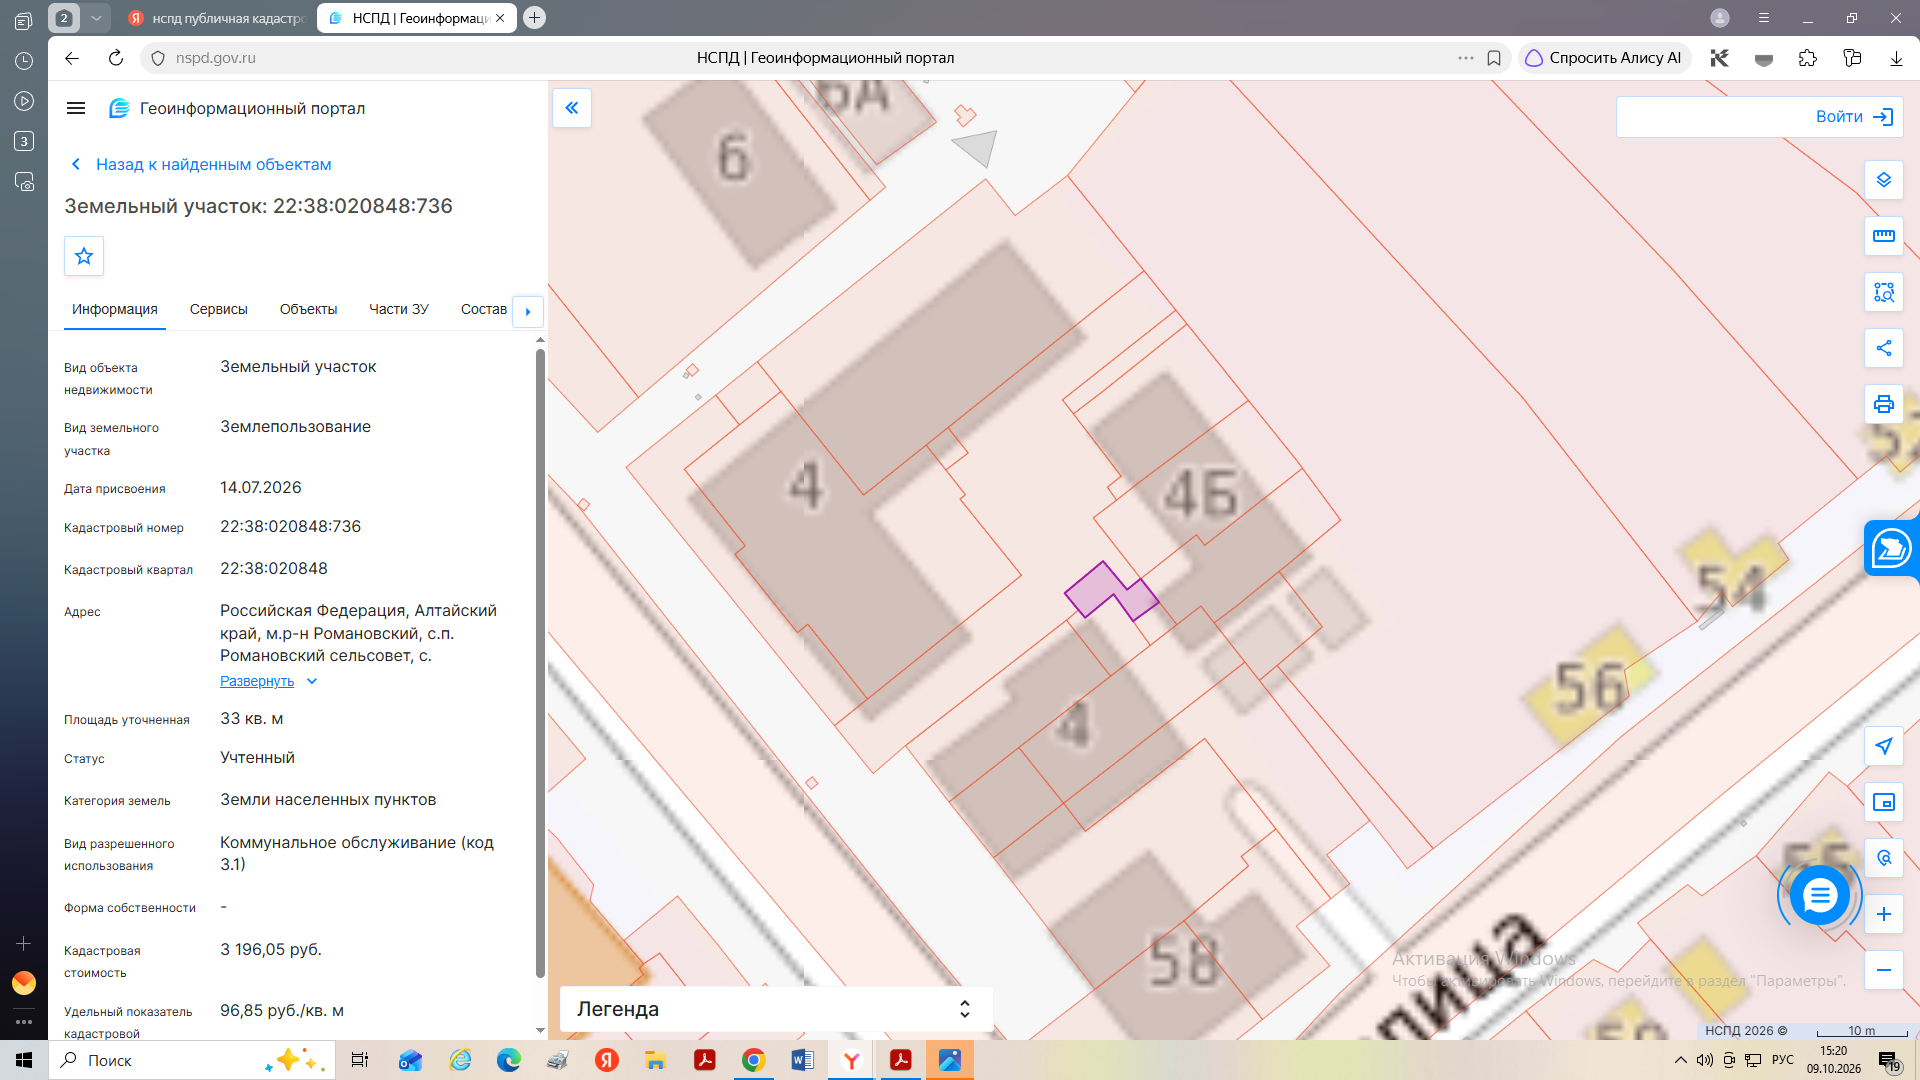1920x1080 pixels.
Task: Zoom out on the map
Action: click(1884, 970)
